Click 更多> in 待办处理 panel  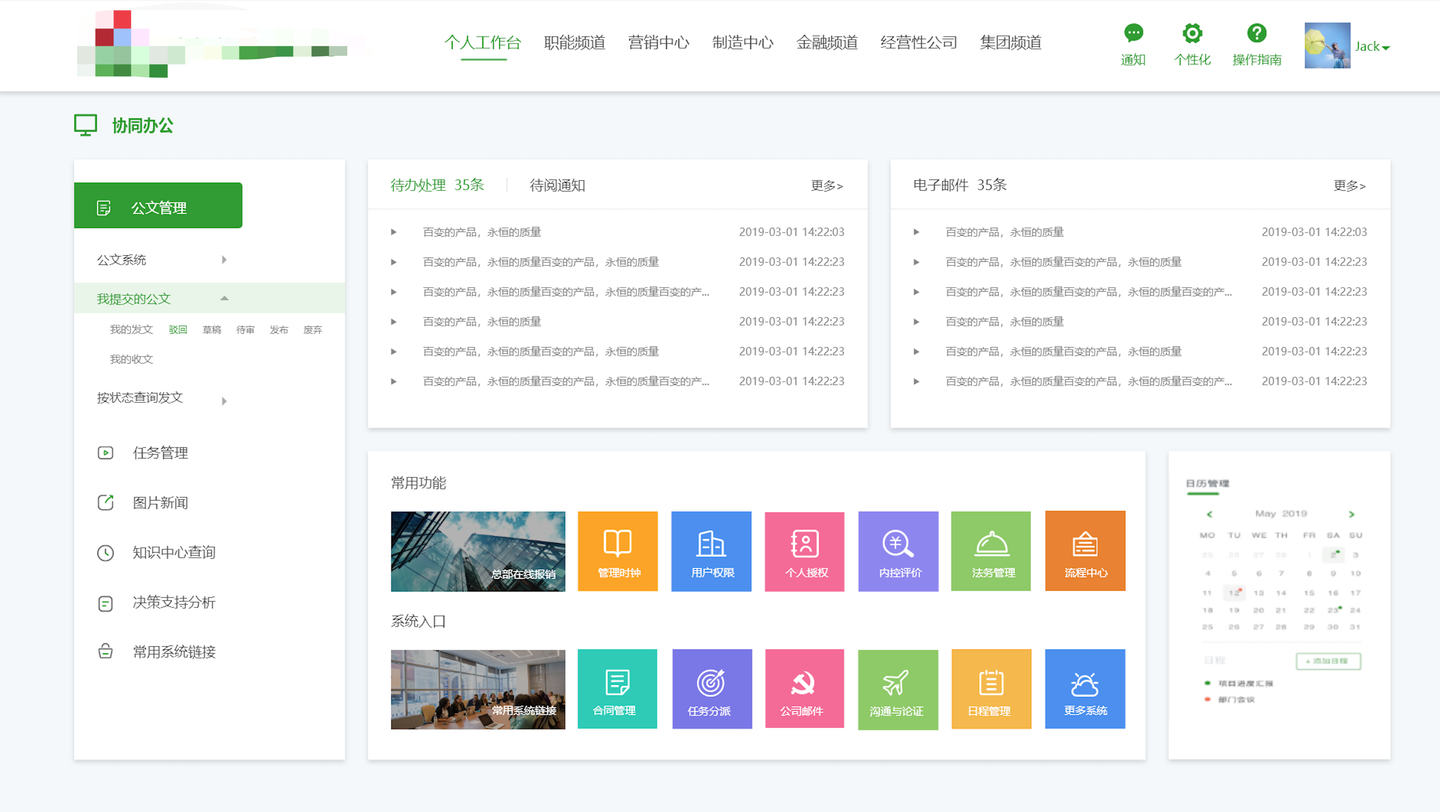[827, 186]
